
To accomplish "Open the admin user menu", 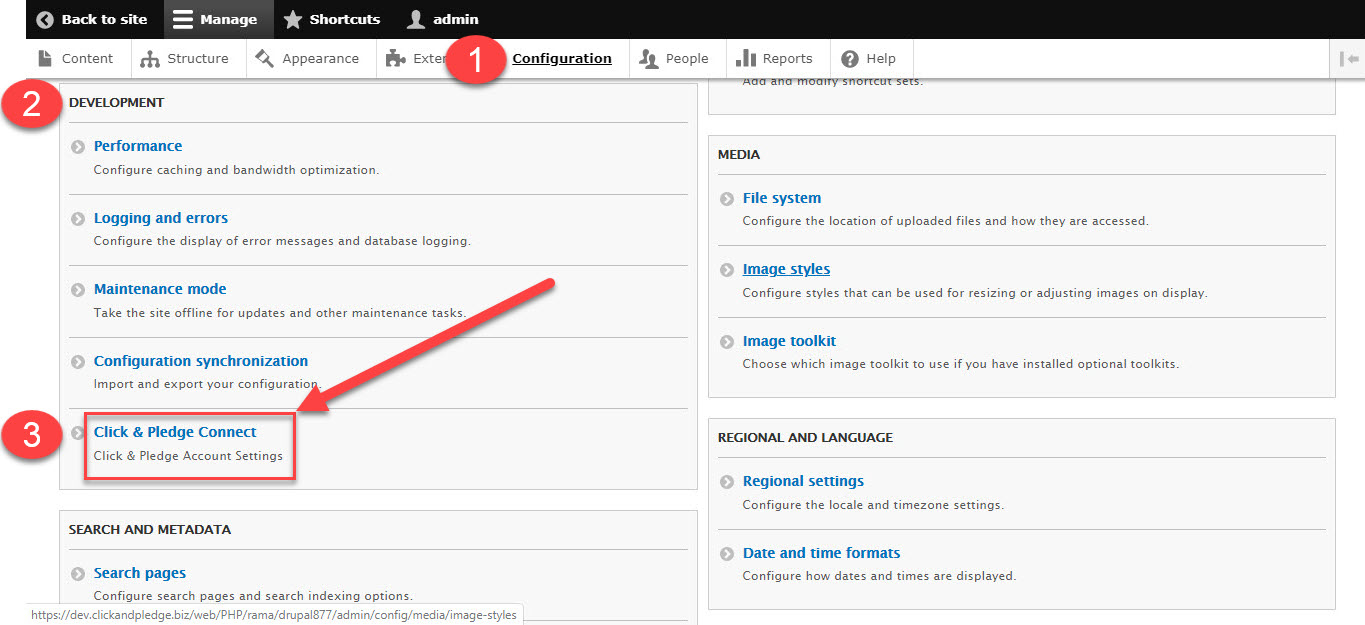I will click(443, 19).
